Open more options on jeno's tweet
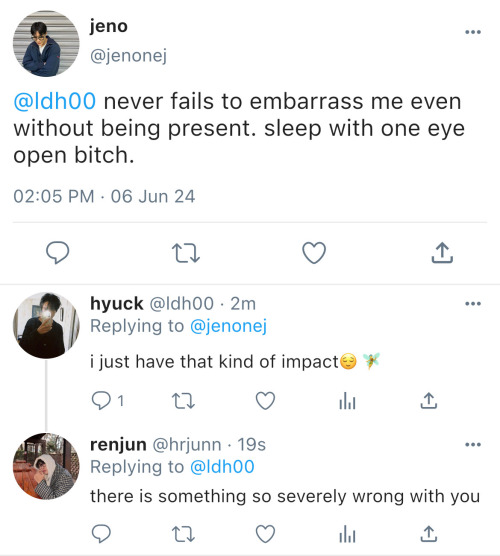This screenshot has height=556, width=500. point(473,32)
